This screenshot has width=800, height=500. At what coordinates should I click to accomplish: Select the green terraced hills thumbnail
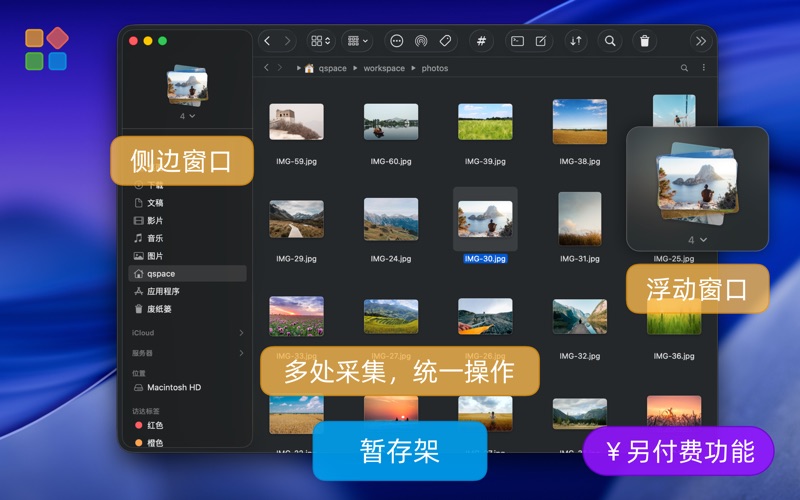tap(391, 316)
